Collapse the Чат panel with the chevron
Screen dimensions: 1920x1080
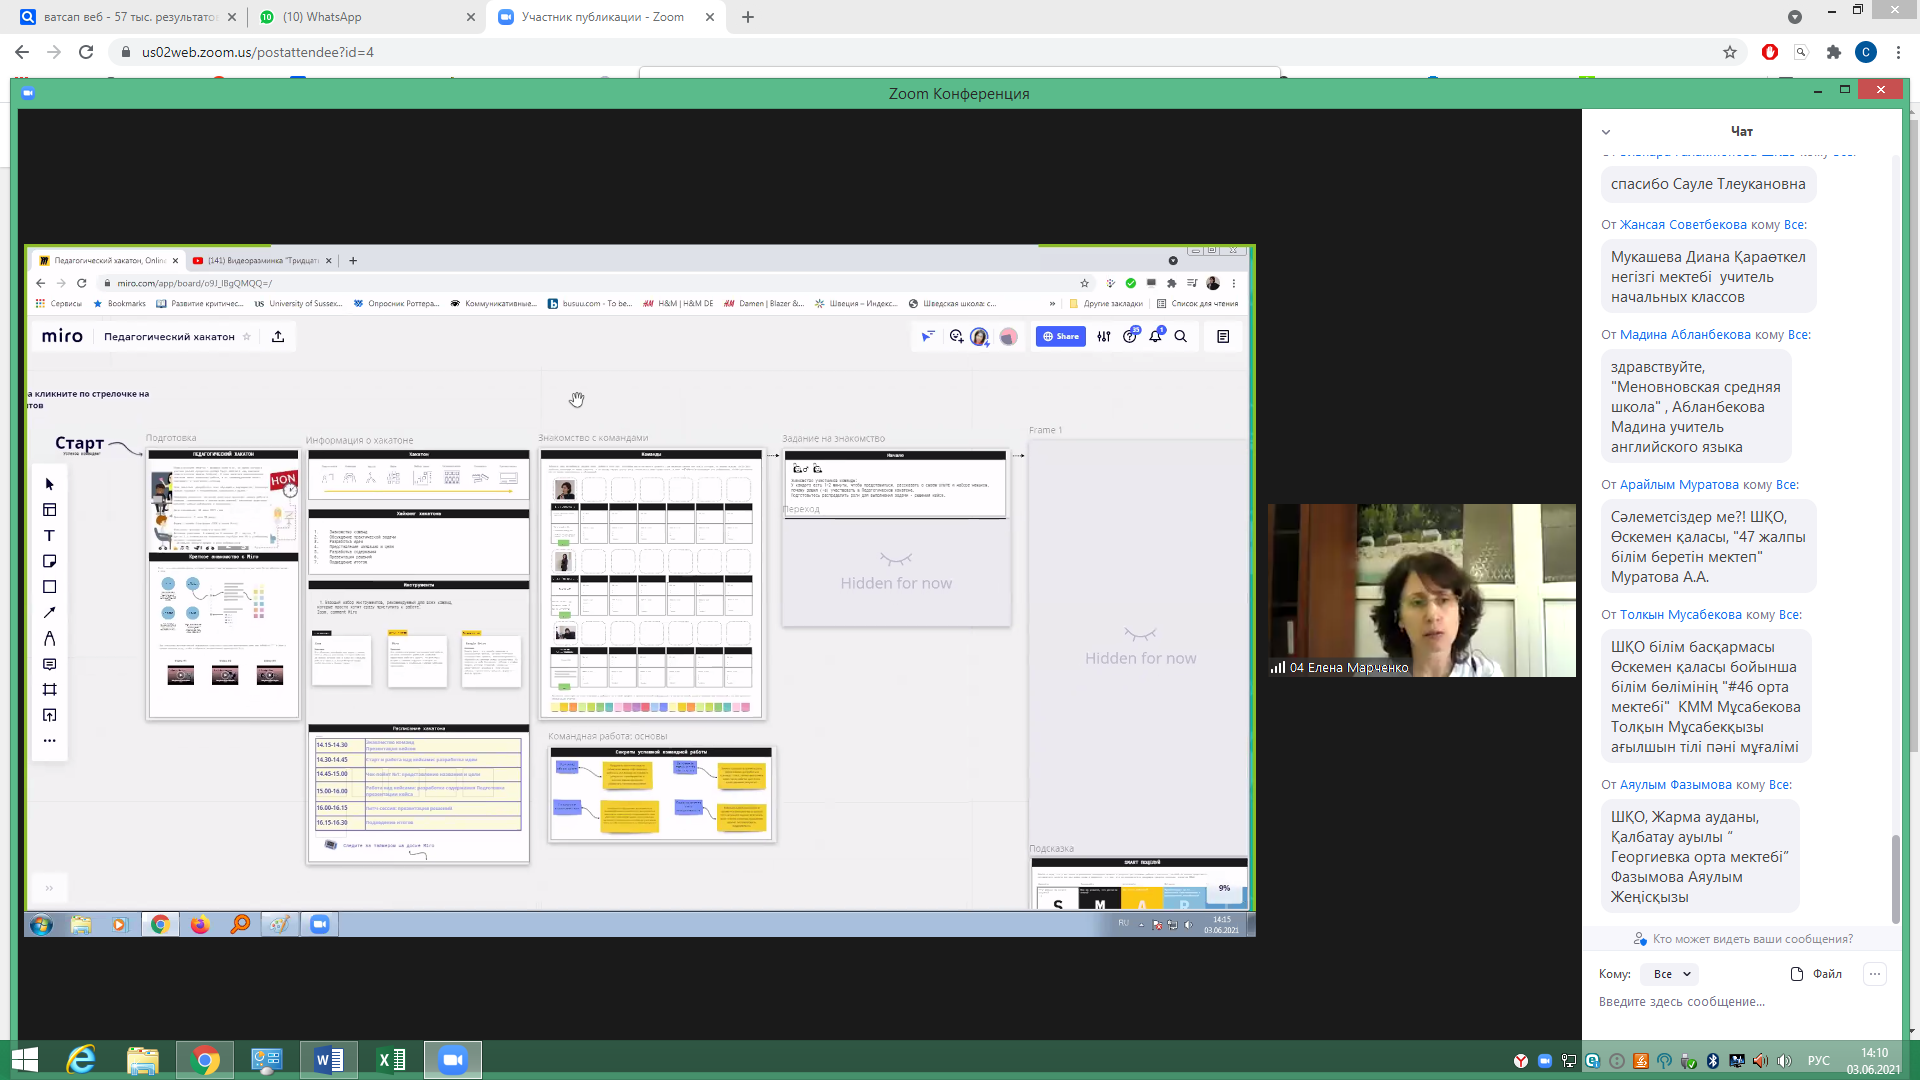1606,132
